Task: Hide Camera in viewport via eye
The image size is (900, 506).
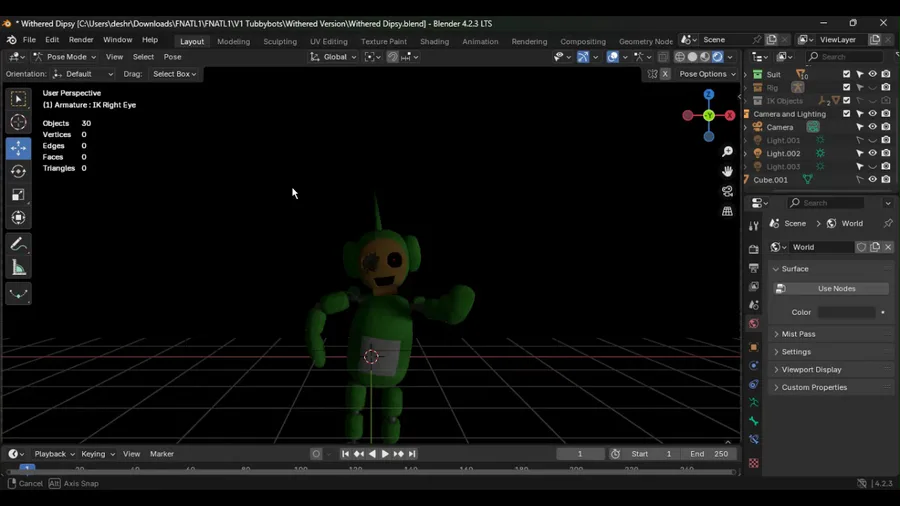Action: [872, 127]
